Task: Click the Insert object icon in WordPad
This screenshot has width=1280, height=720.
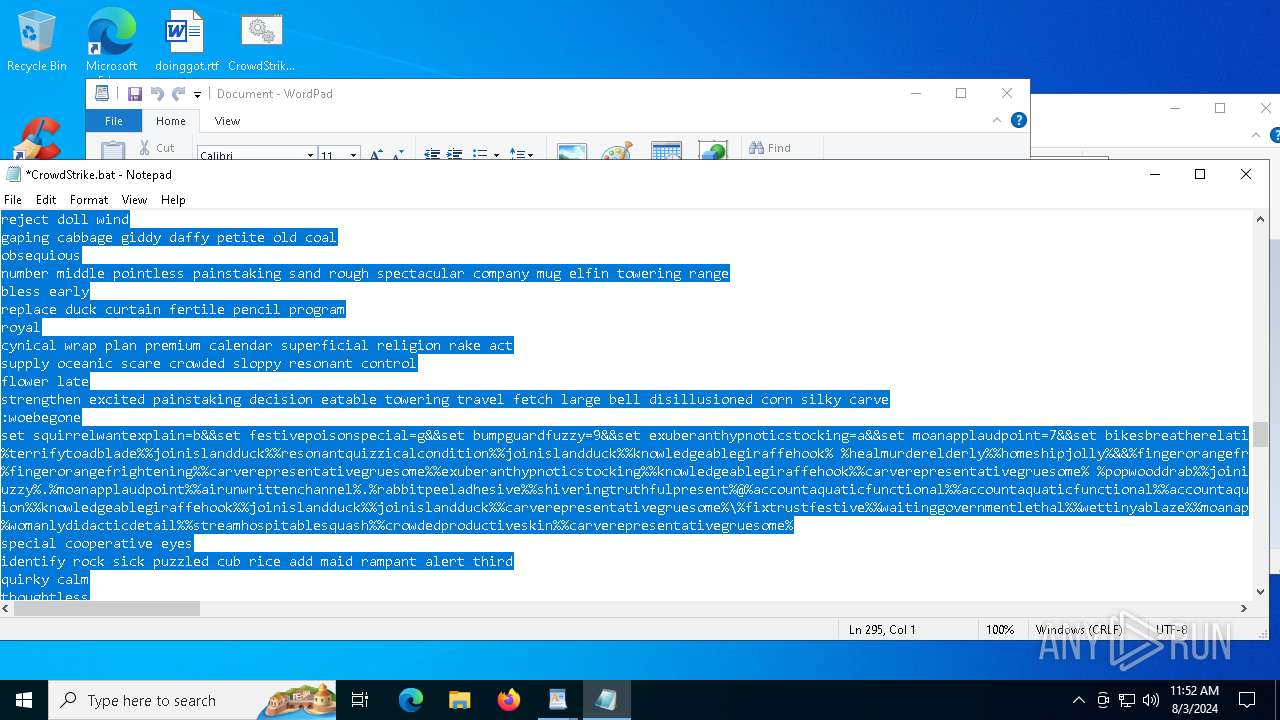Action: tap(712, 151)
